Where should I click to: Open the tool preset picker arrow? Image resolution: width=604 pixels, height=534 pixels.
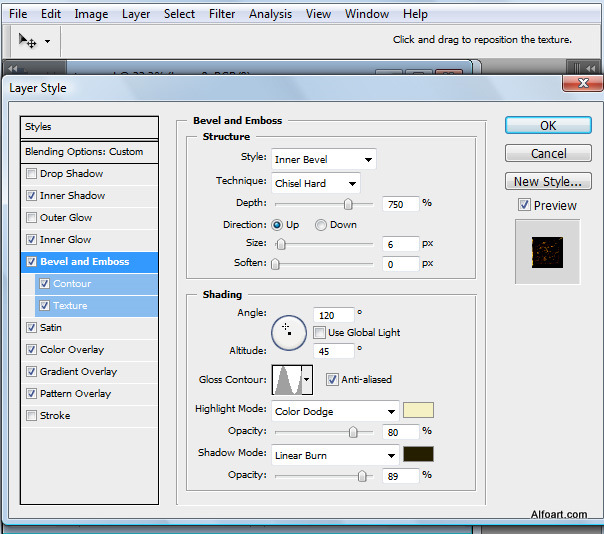(47, 42)
